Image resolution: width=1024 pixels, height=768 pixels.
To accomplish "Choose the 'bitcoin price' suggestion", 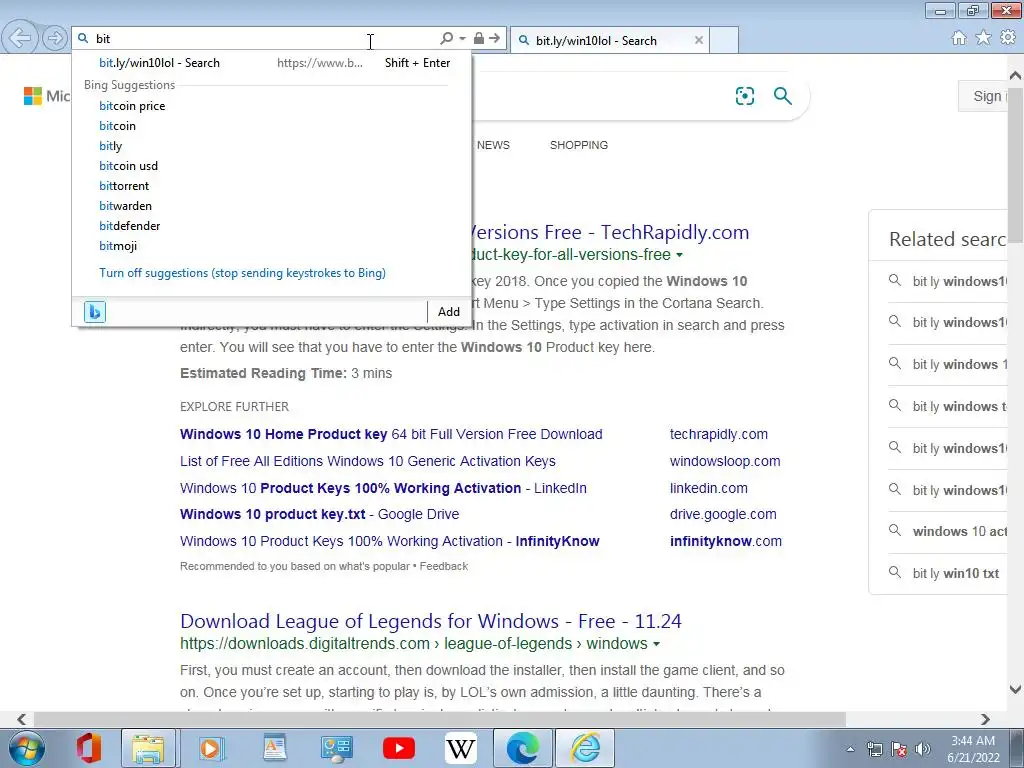I will [x=132, y=106].
